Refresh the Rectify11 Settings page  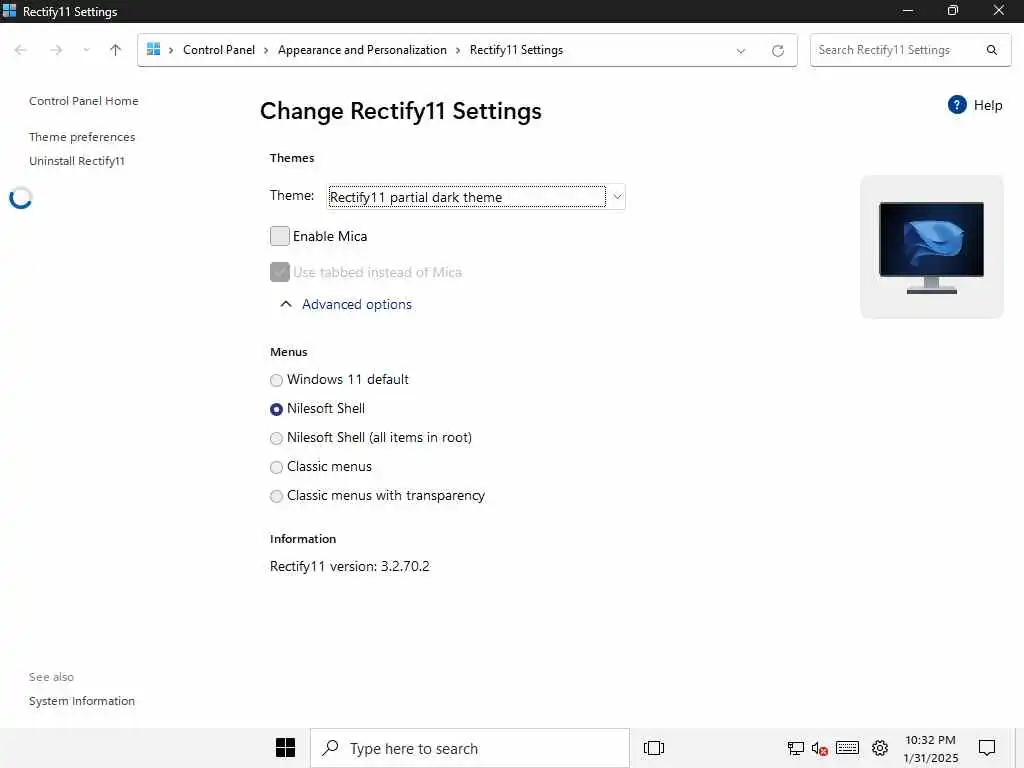pos(777,51)
